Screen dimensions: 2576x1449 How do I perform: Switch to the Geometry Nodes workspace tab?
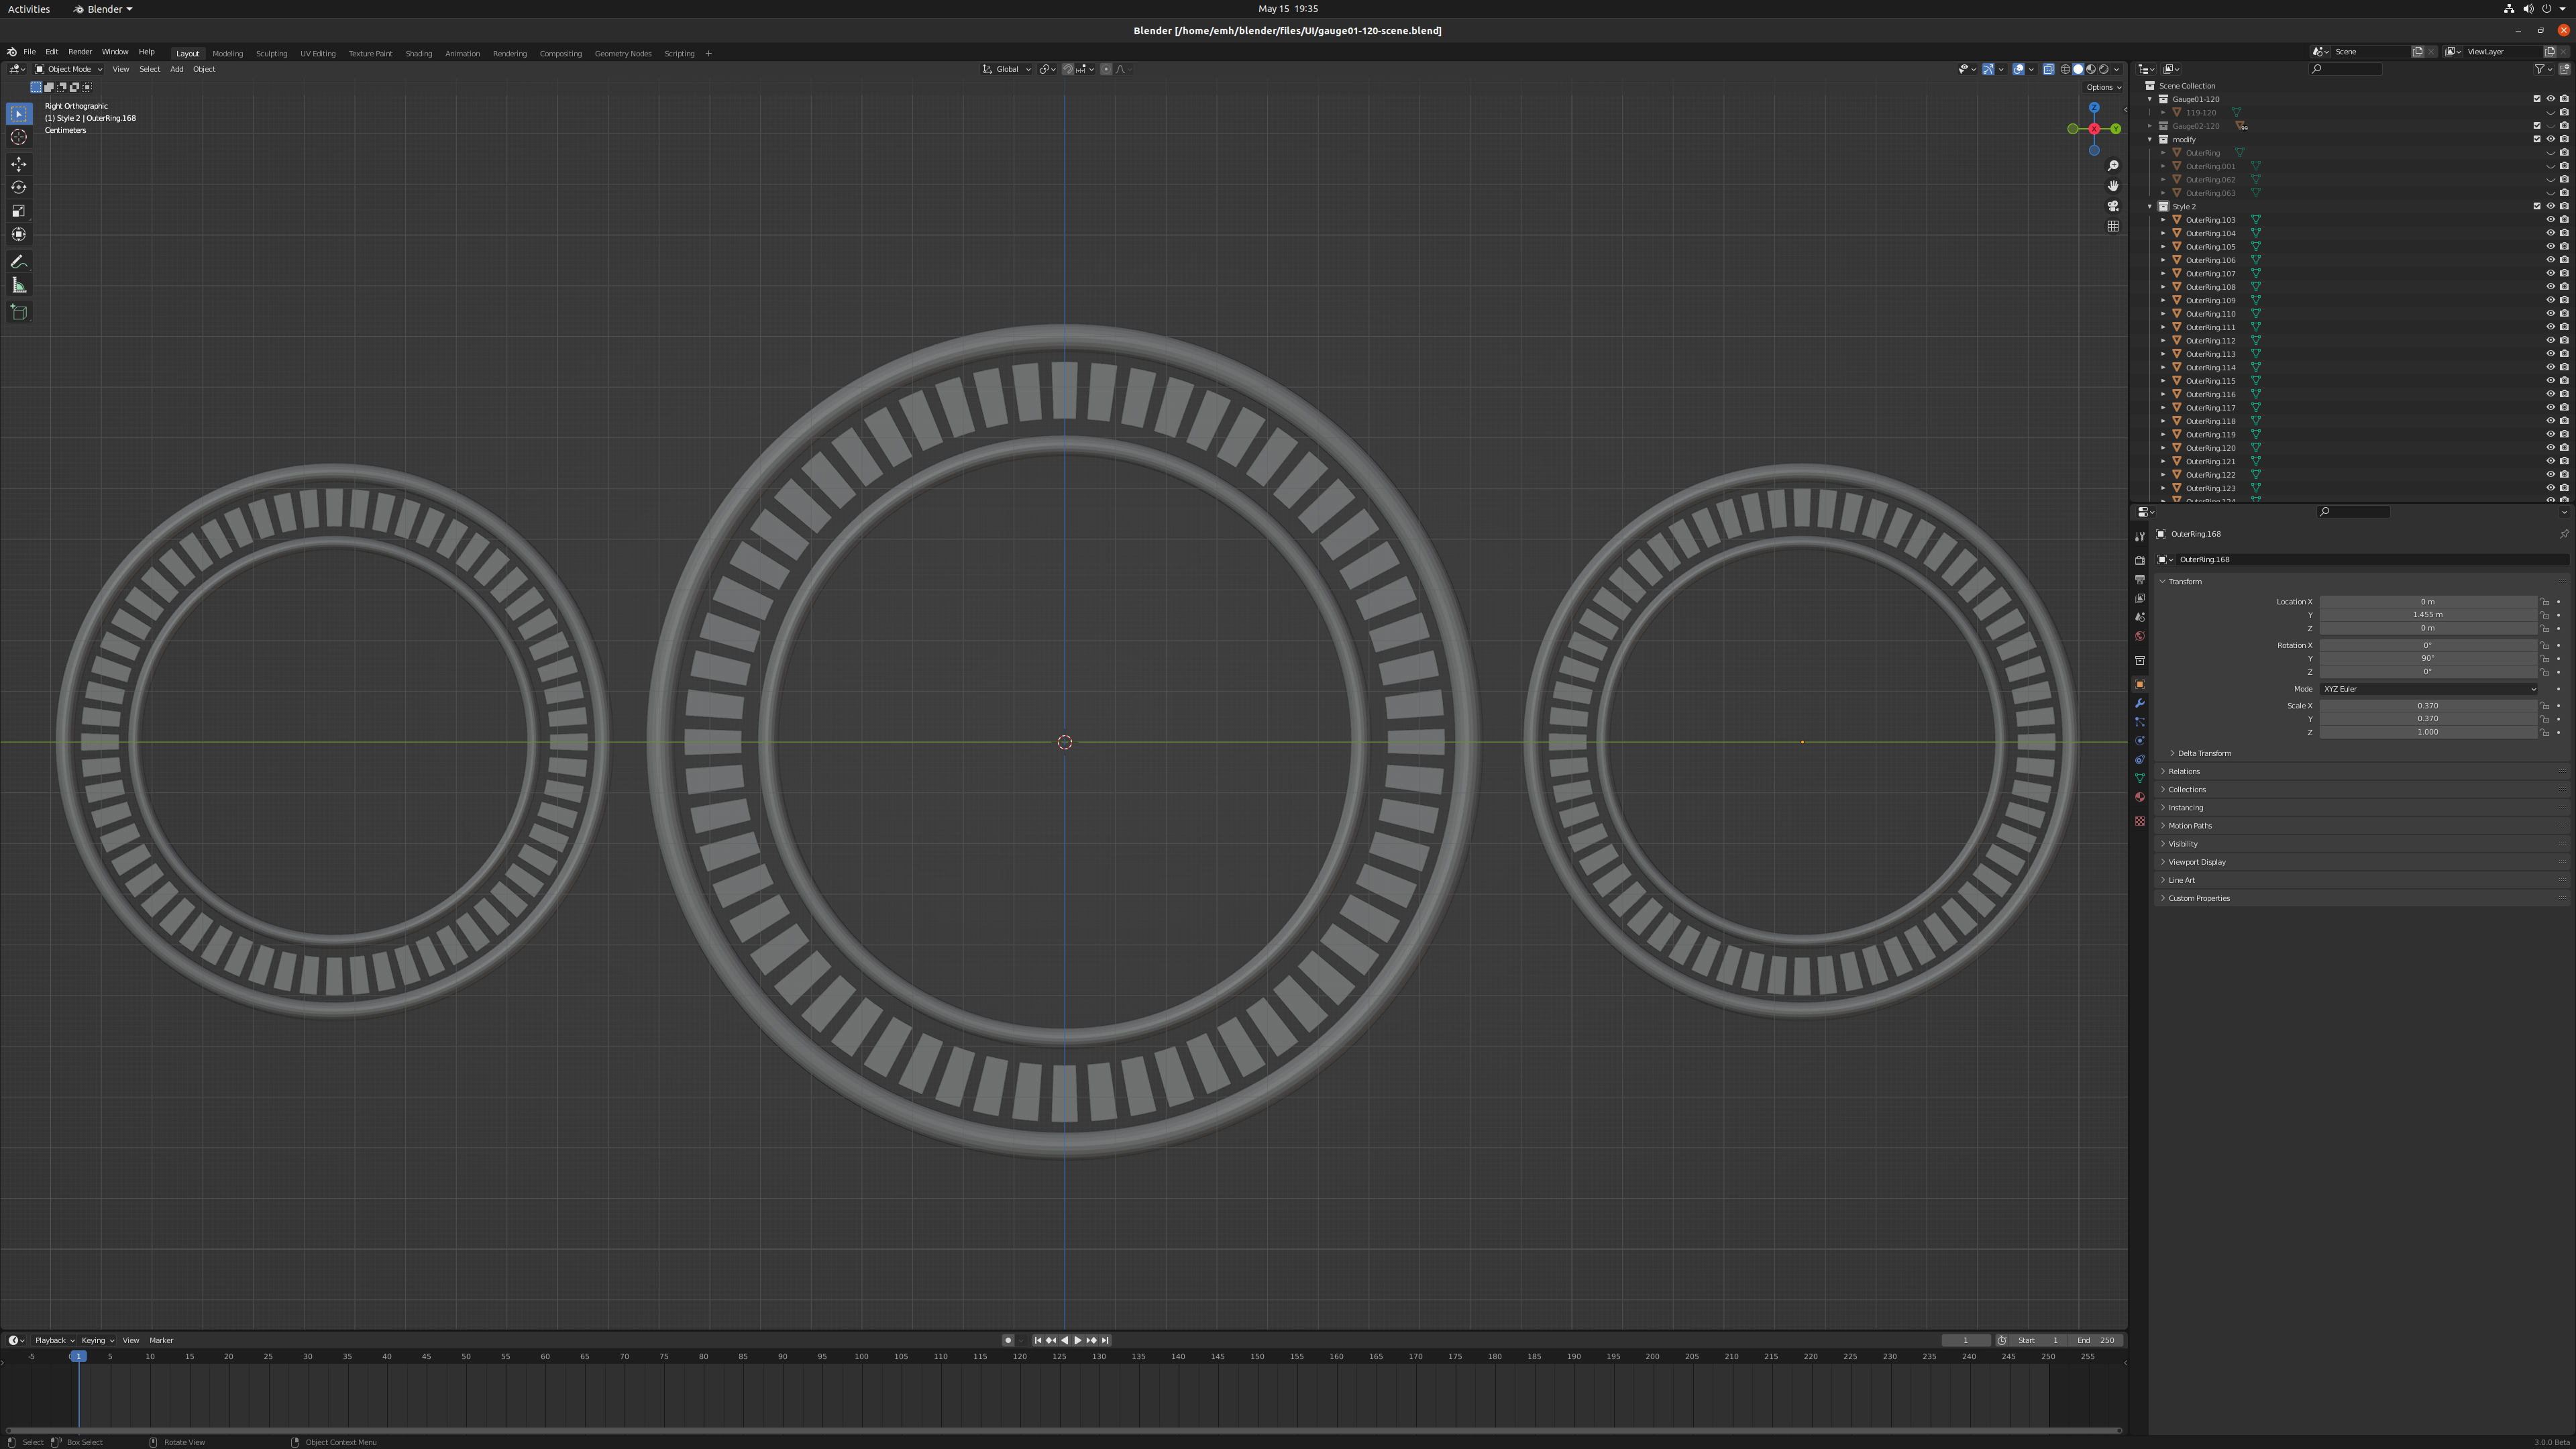622,54
